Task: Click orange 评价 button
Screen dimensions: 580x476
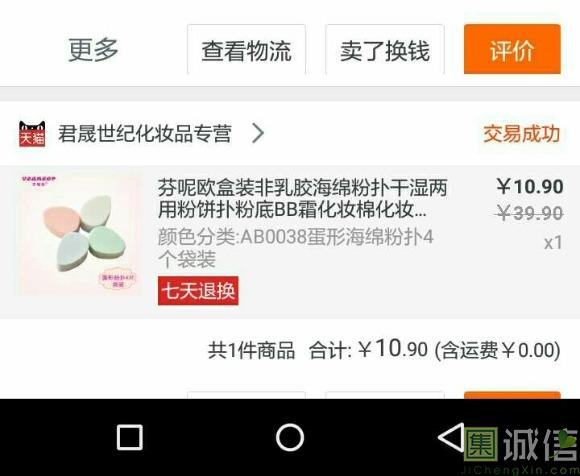Action: point(512,49)
